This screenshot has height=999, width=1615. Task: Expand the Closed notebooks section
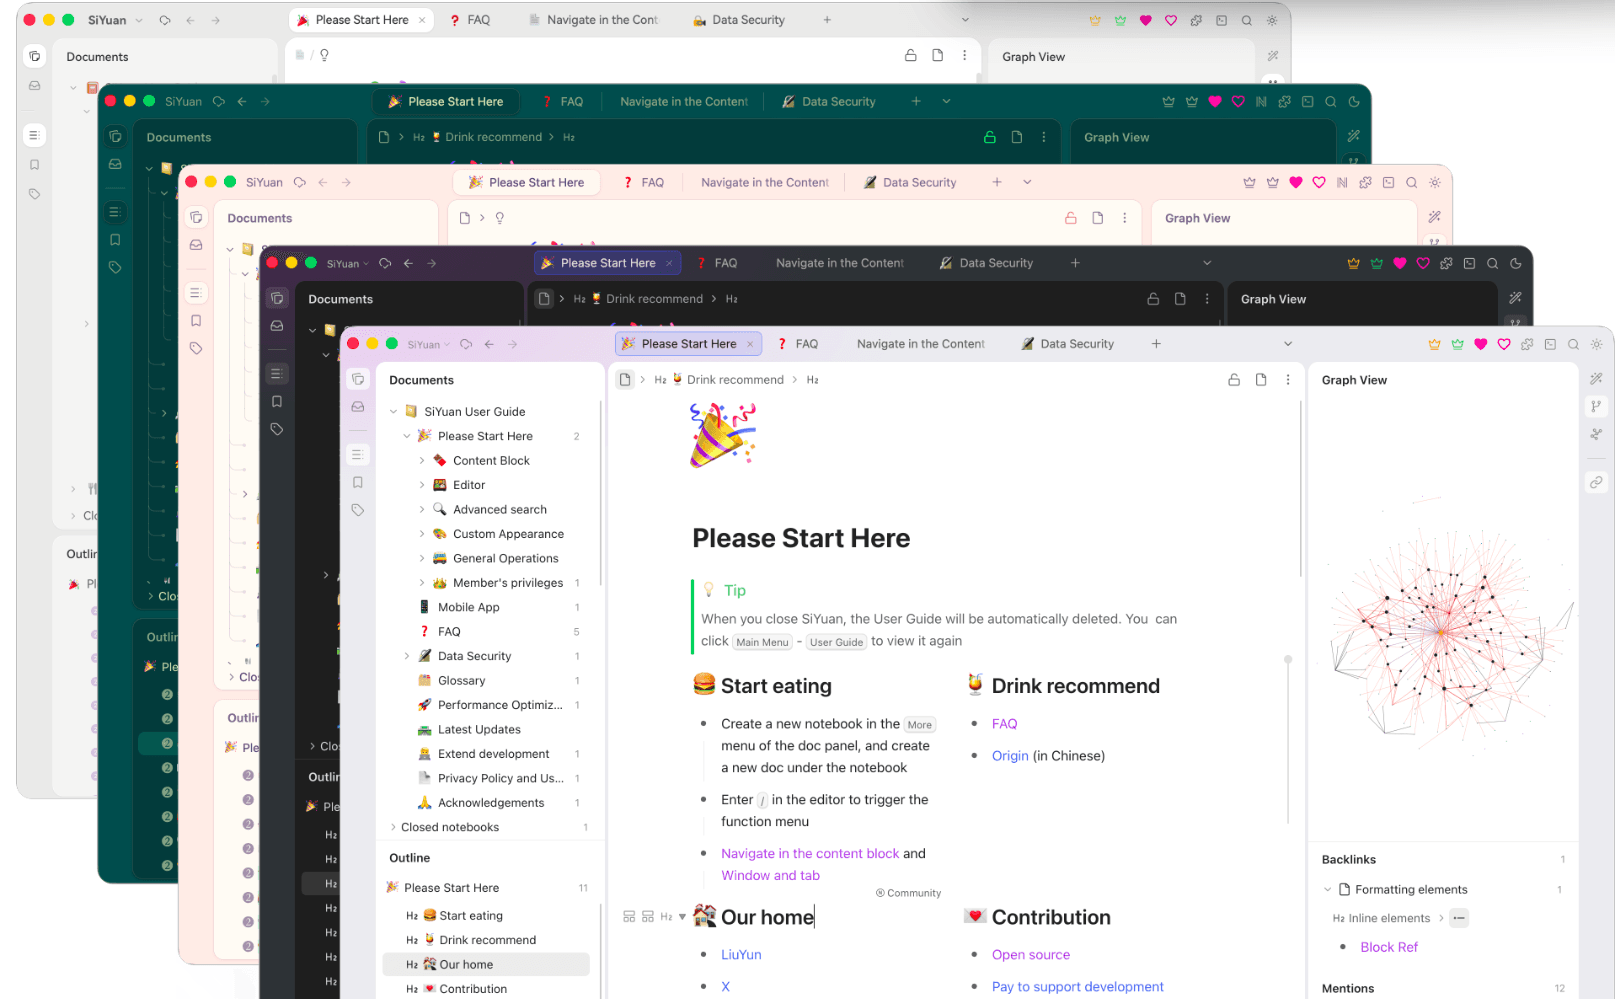coord(393,827)
